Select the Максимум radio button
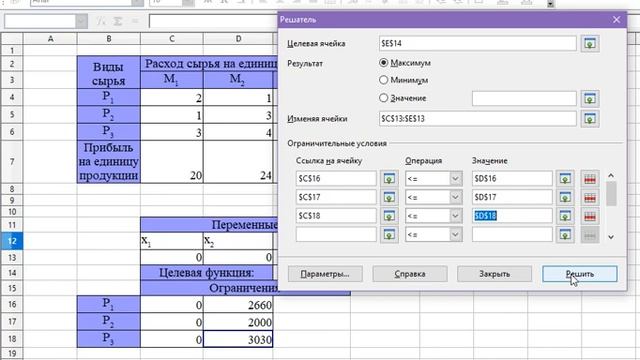The image size is (640, 360). pos(383,63)
